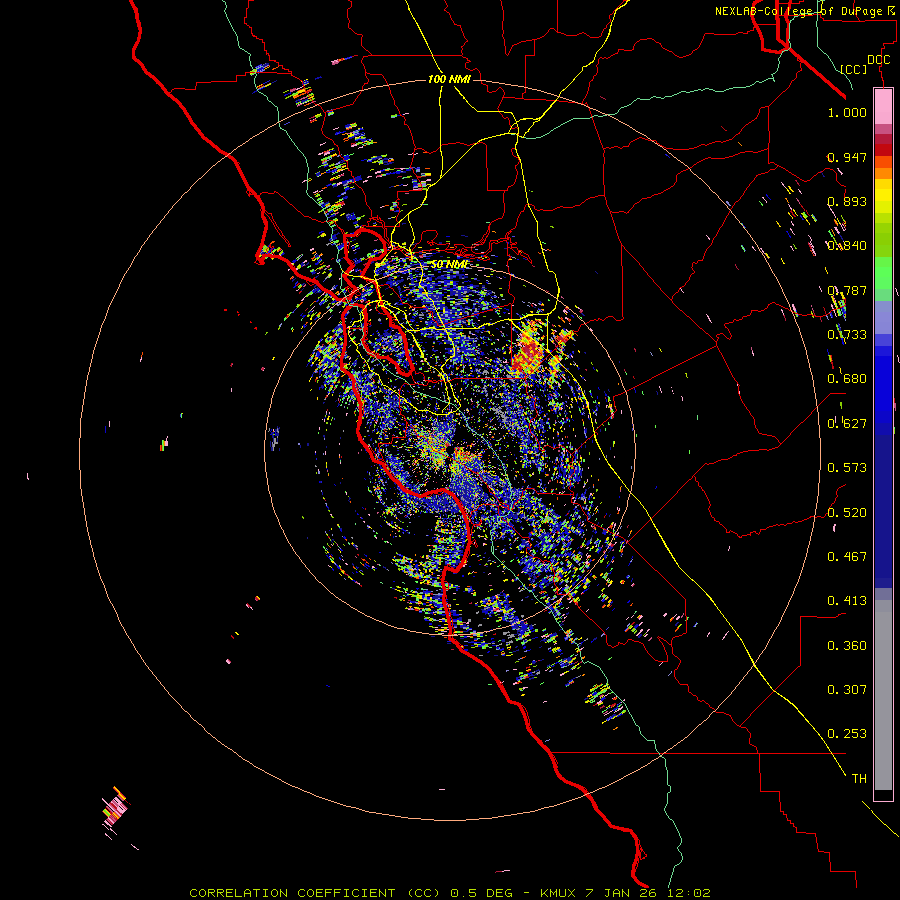Click the 0.253 scale value
The width and height of the screenshot is (900, 900).
point(847,734)
